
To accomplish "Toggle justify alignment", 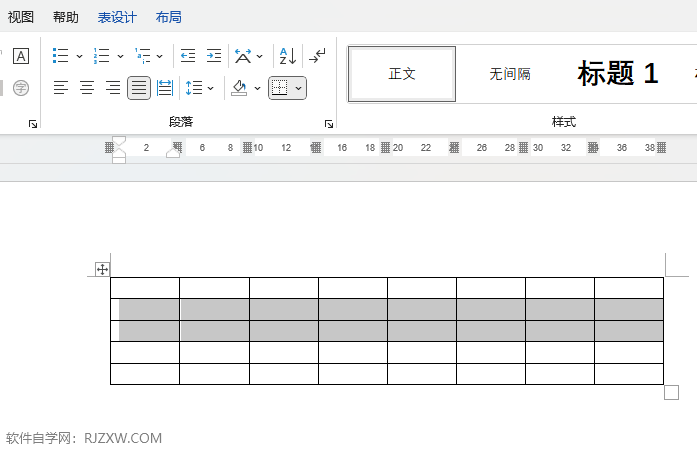I will (139, 88).
